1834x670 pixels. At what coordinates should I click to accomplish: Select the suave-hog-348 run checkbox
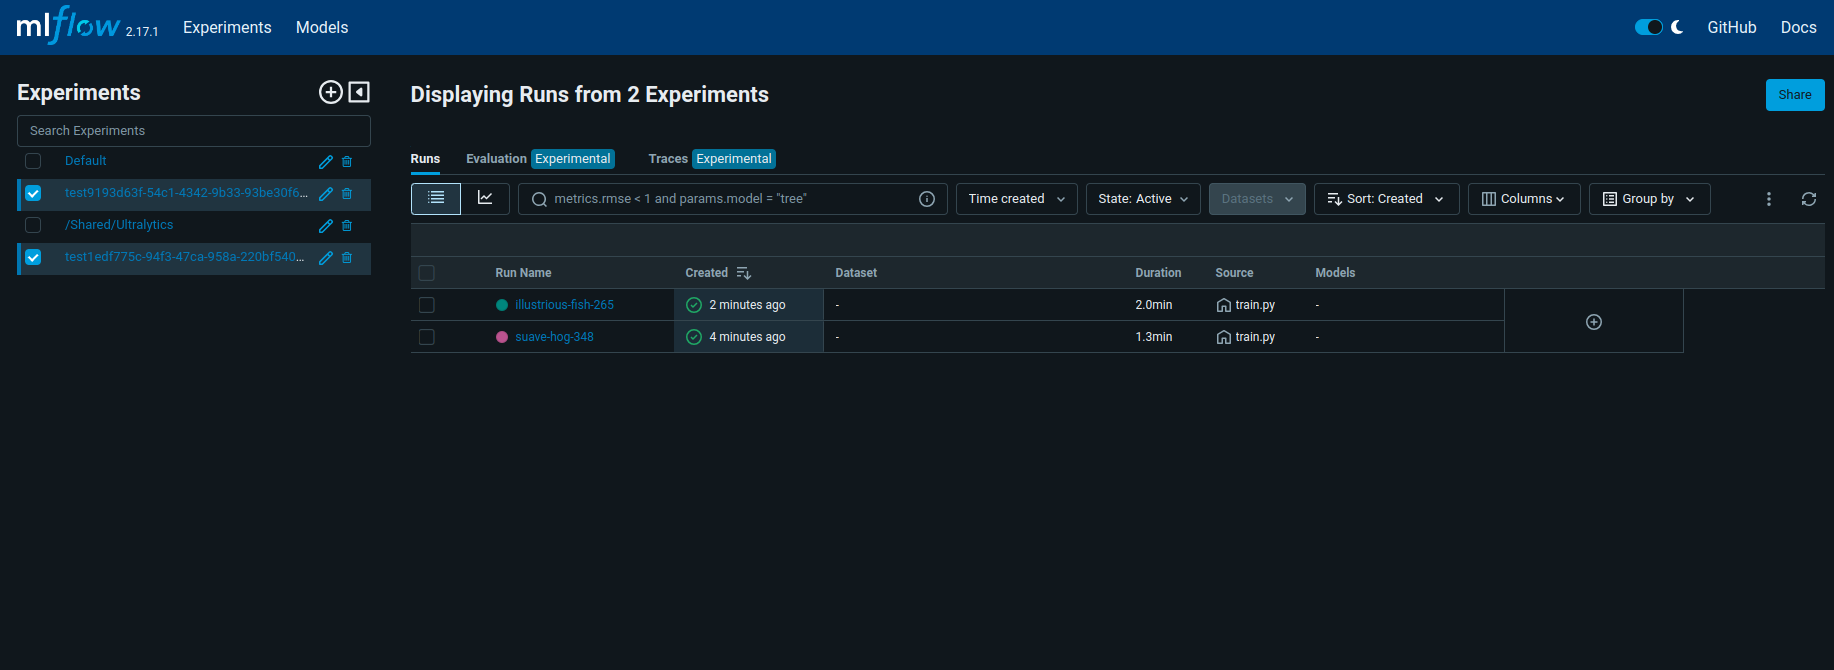click(x=427, y=337)
